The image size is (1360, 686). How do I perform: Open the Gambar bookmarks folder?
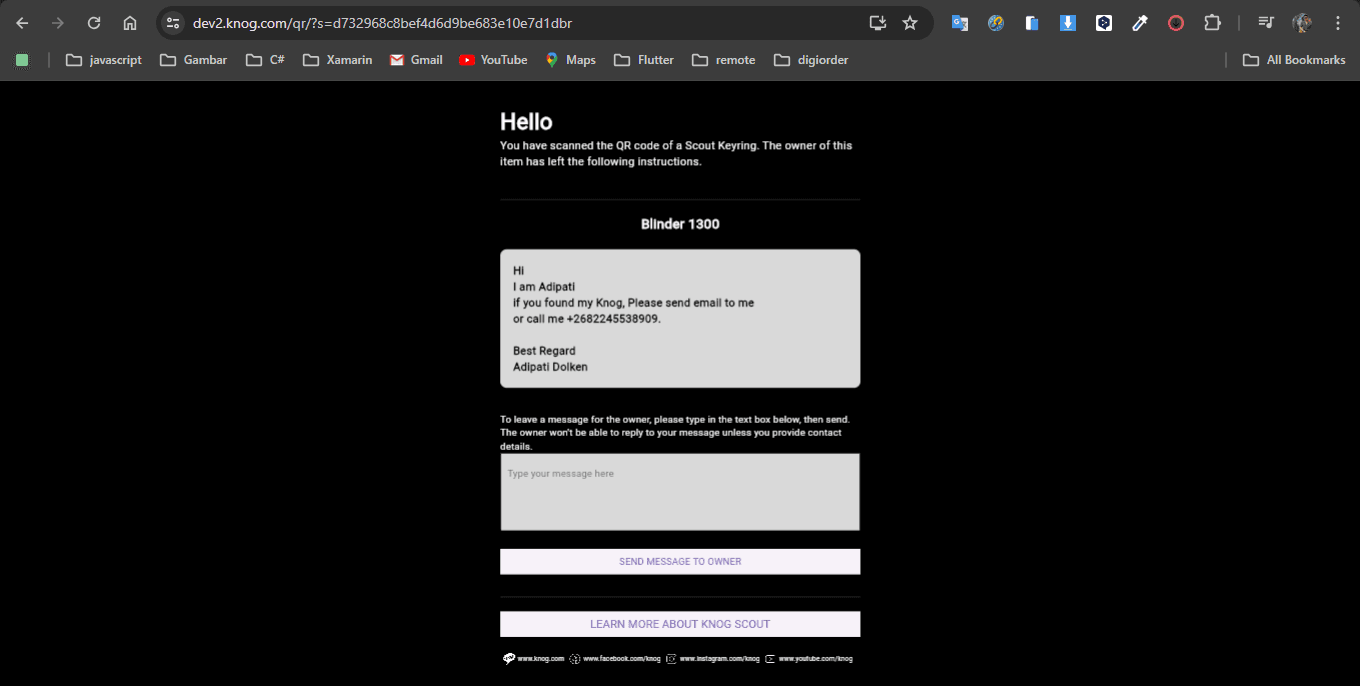pos(194,60)
